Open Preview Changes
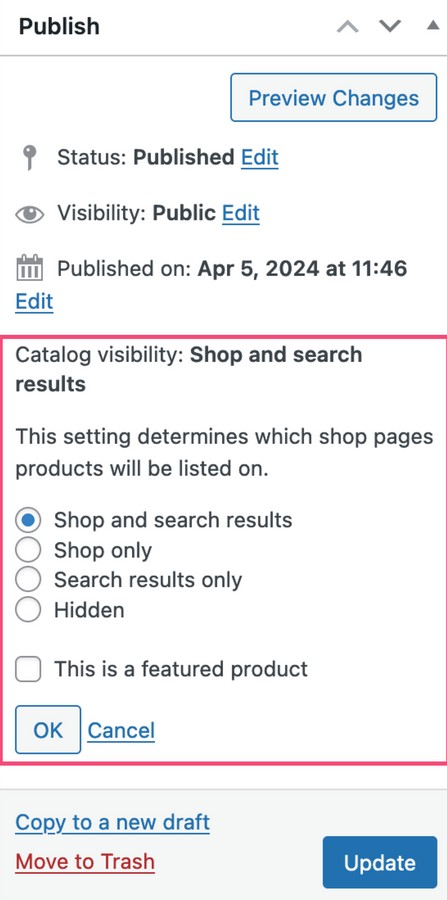This screenshot has height=900, width=447. tap(333, 98)
